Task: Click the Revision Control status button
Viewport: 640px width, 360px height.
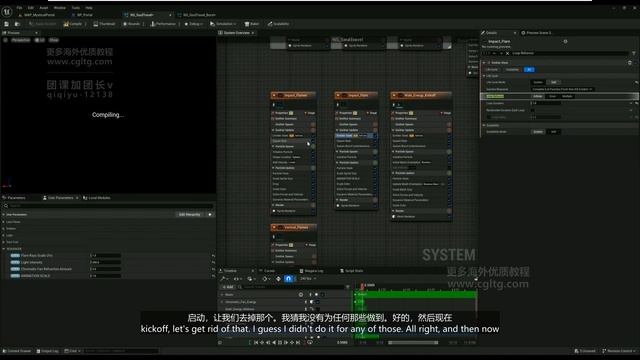Action: (618, 351)
